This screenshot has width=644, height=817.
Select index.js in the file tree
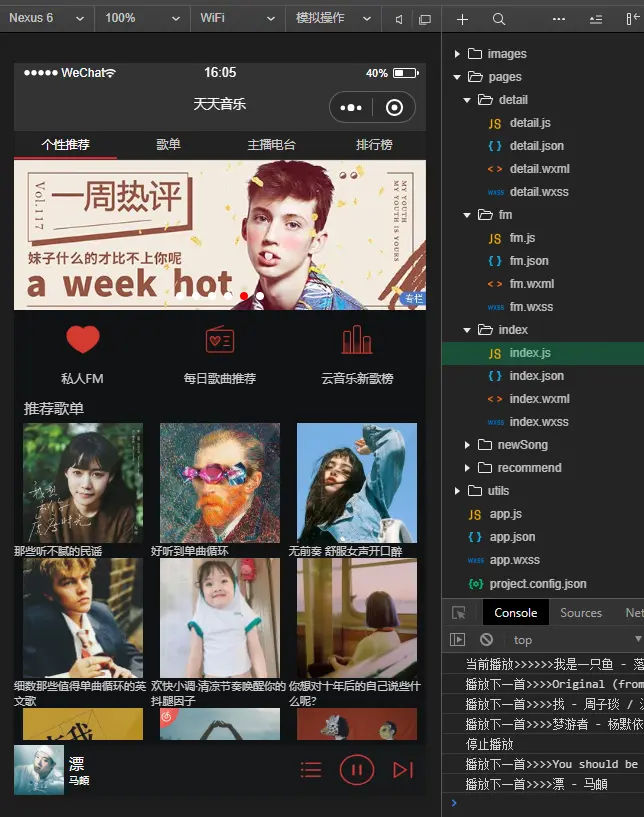pos(543,353)
